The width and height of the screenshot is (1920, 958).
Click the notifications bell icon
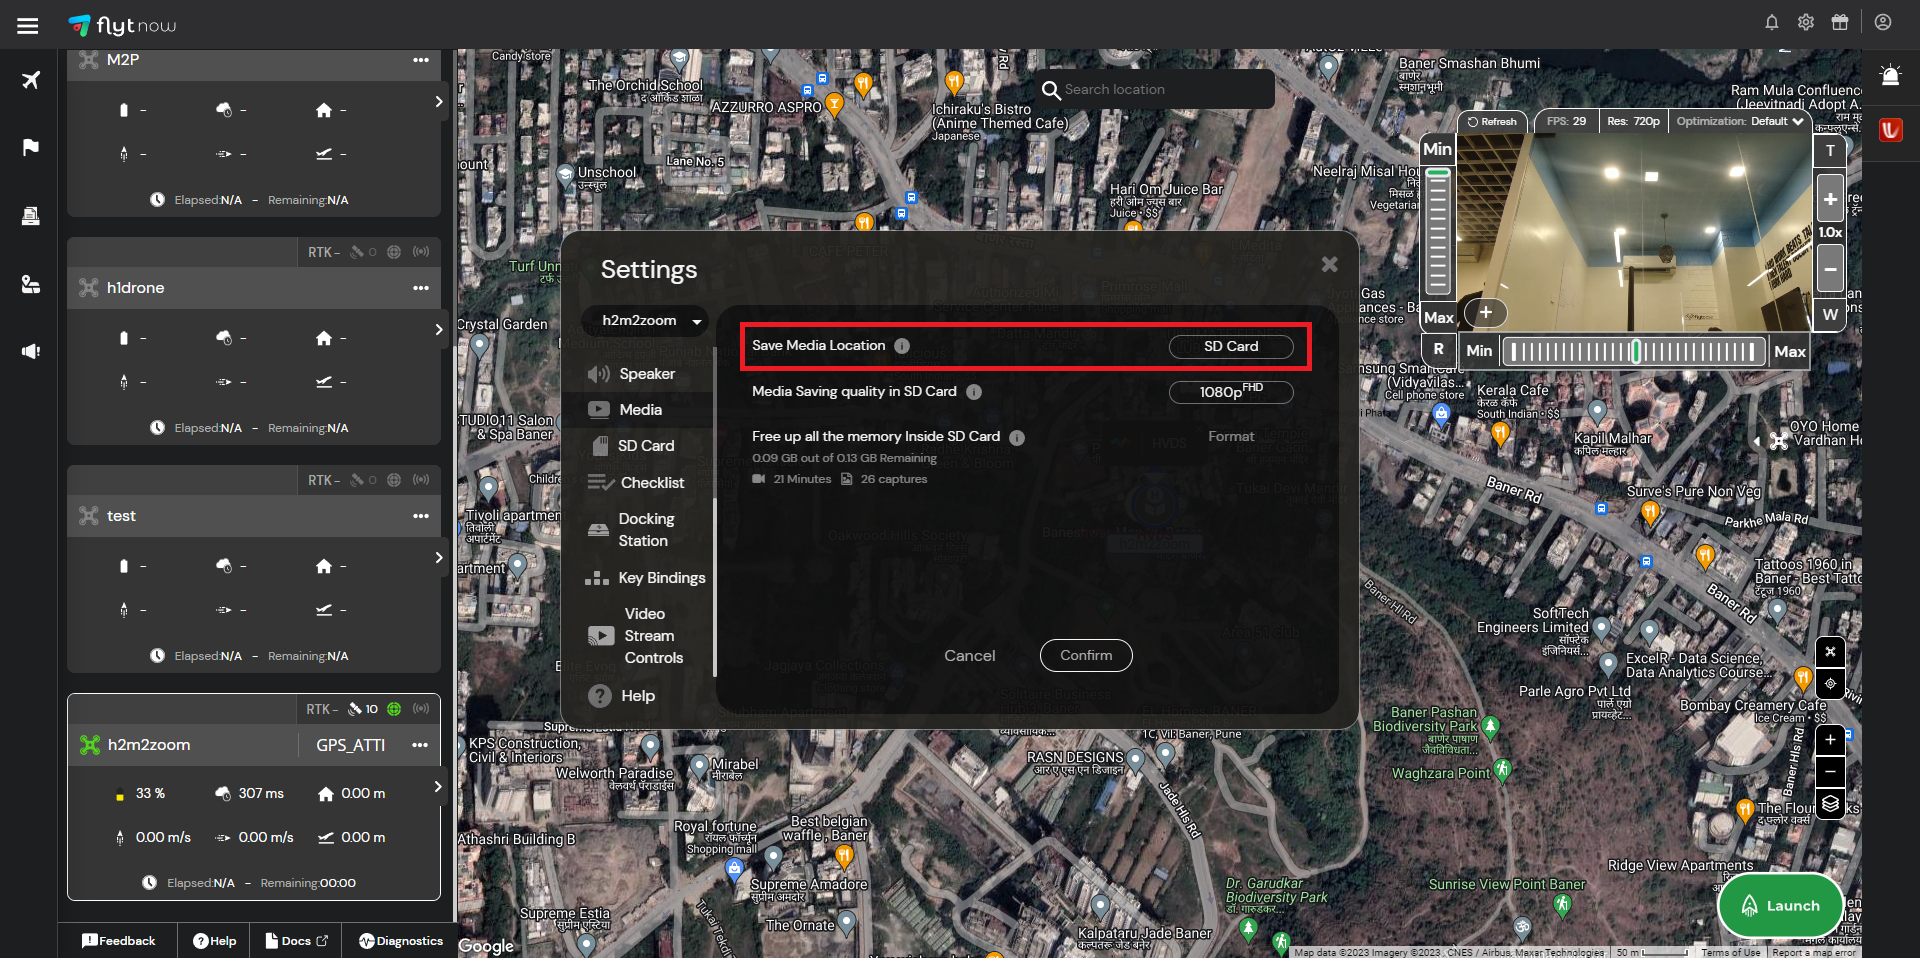pyautogui.click(x=1771, y=22)
